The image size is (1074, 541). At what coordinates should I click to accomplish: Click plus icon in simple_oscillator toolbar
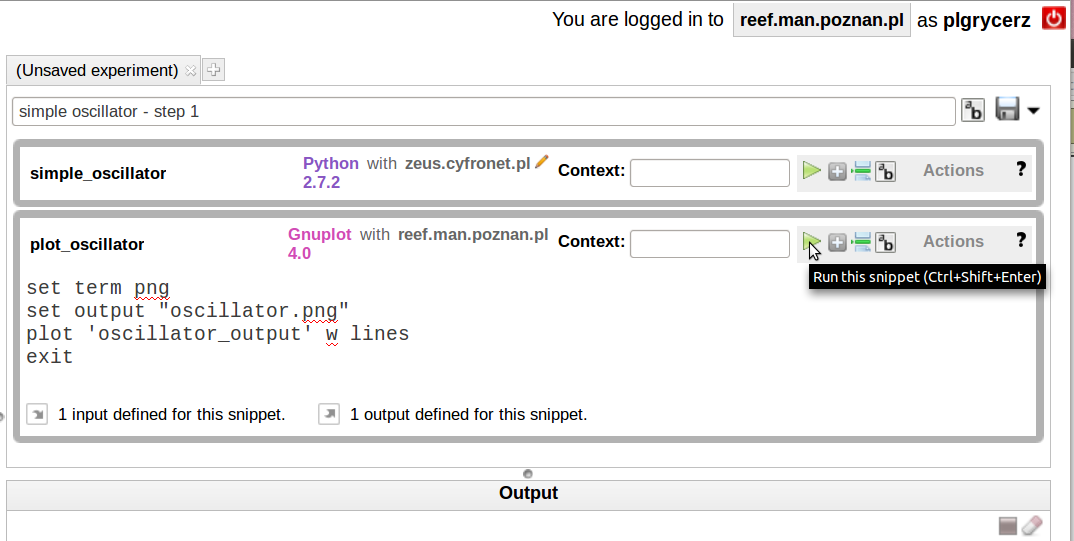837,171
